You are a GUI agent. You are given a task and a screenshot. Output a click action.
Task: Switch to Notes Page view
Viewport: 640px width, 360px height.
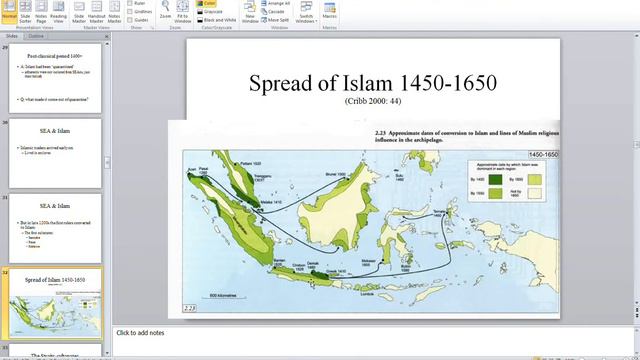[41, 11]
